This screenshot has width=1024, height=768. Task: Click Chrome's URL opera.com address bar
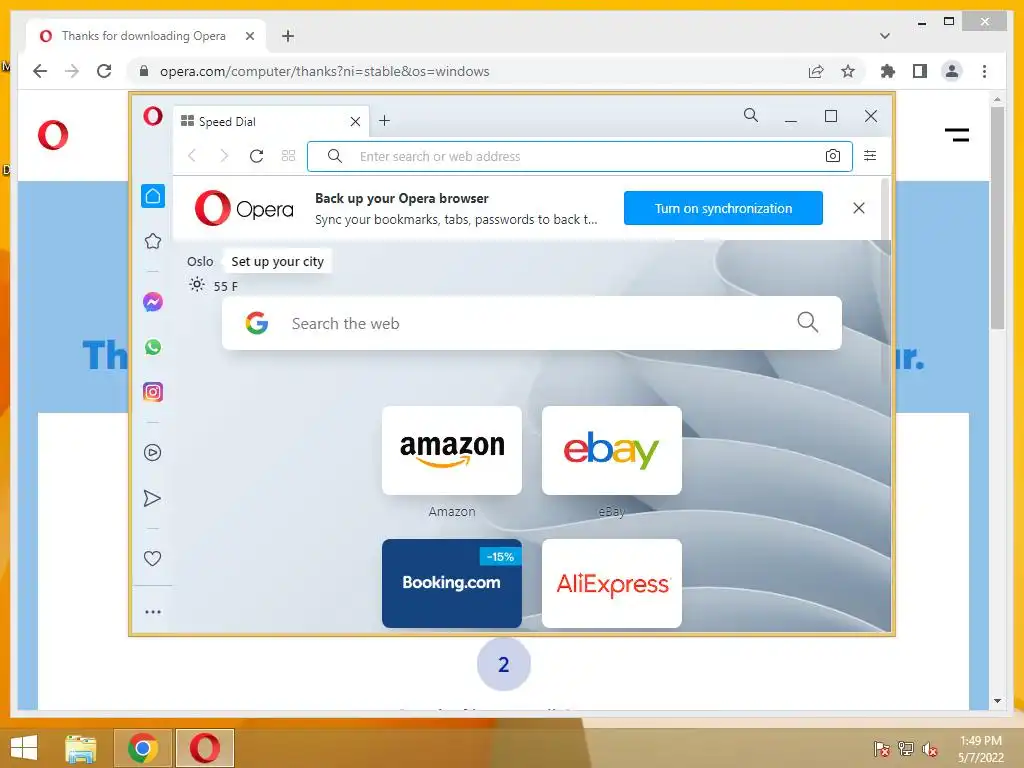[325, 71]
